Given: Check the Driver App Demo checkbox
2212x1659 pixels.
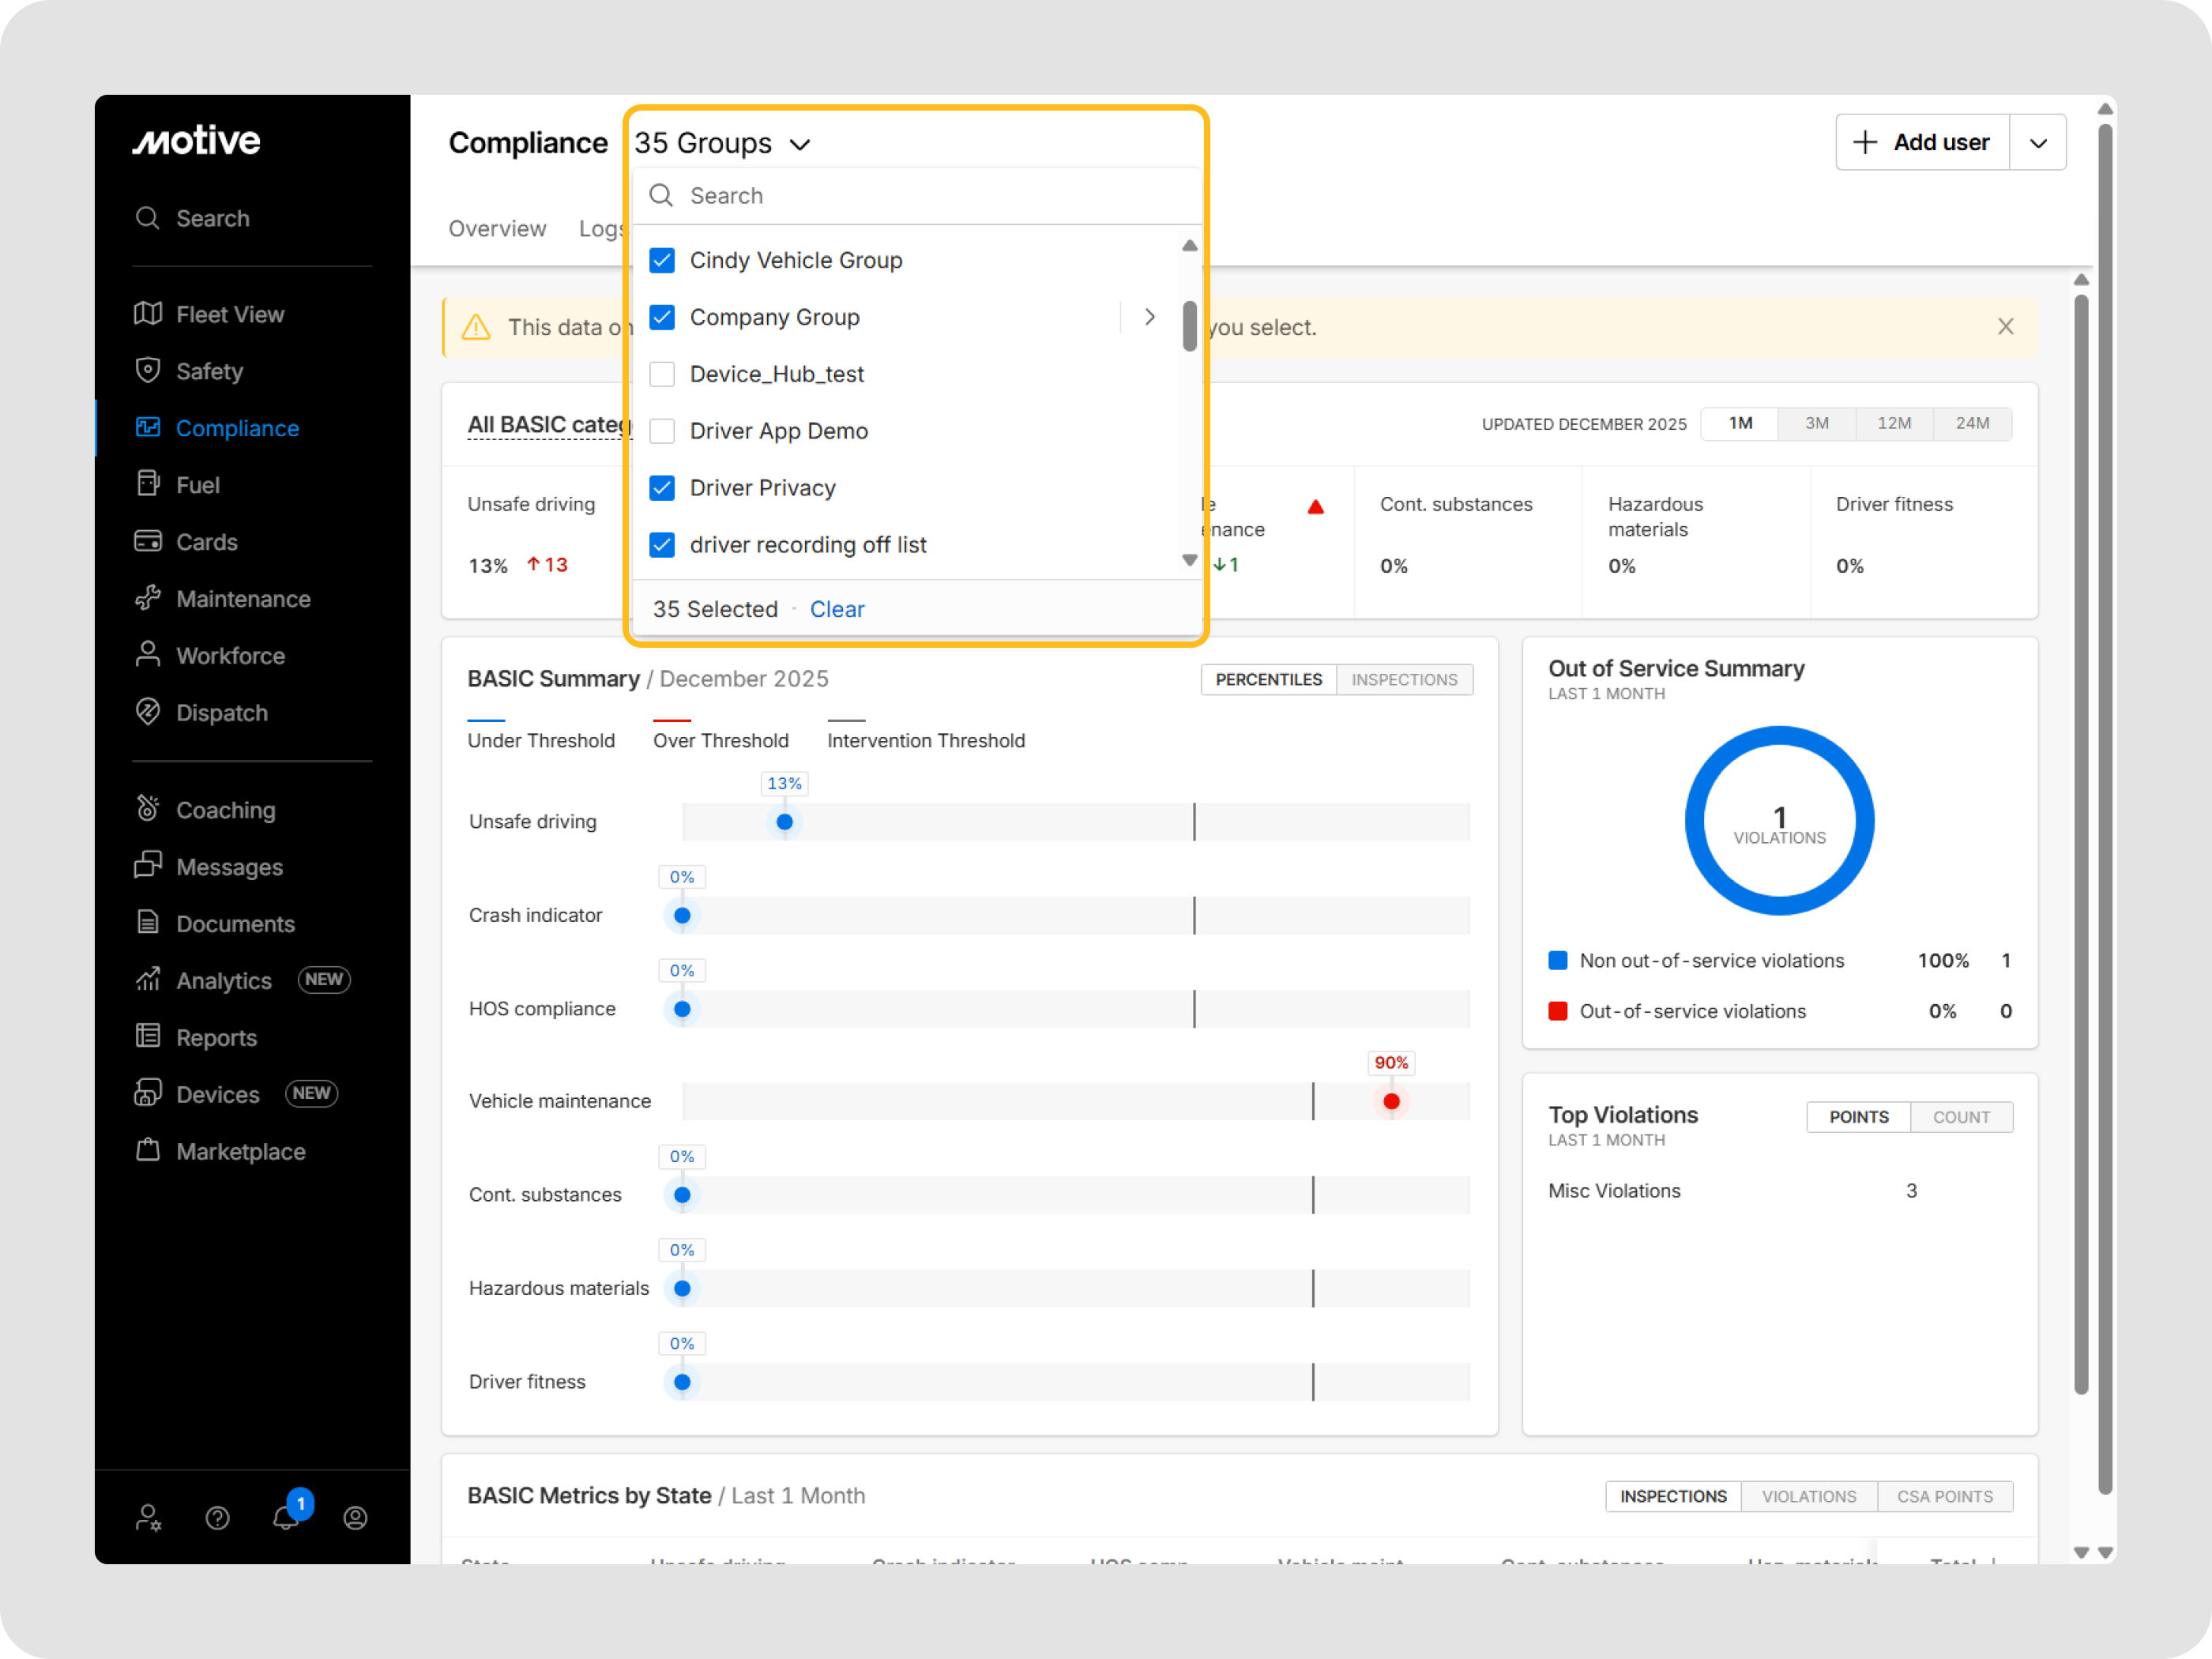Looking at the screenshot, I should point(662,431).
